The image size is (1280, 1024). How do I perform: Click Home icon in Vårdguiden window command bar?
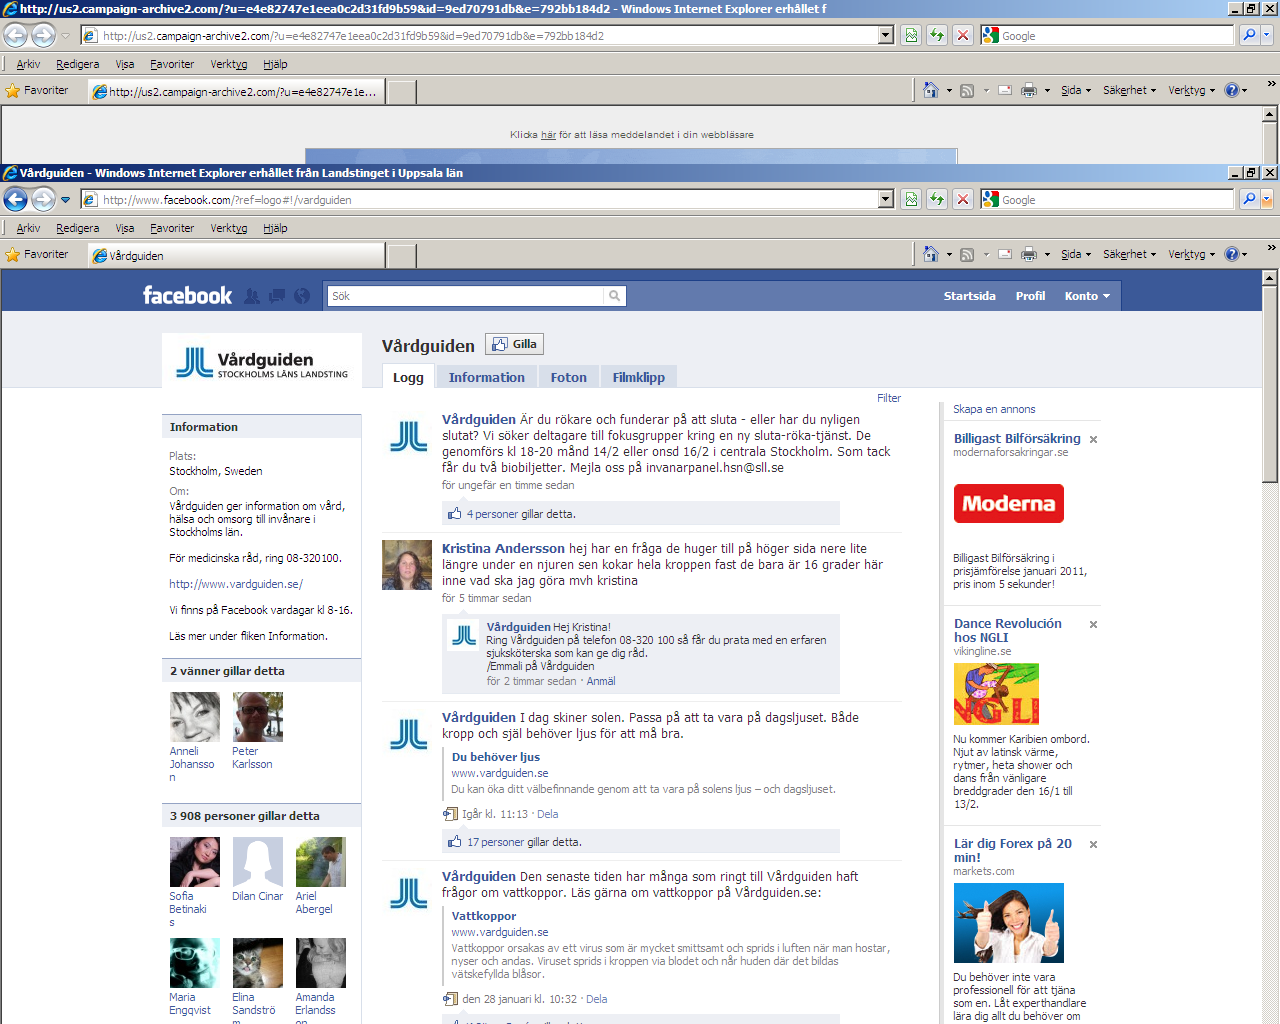(930, 254)
